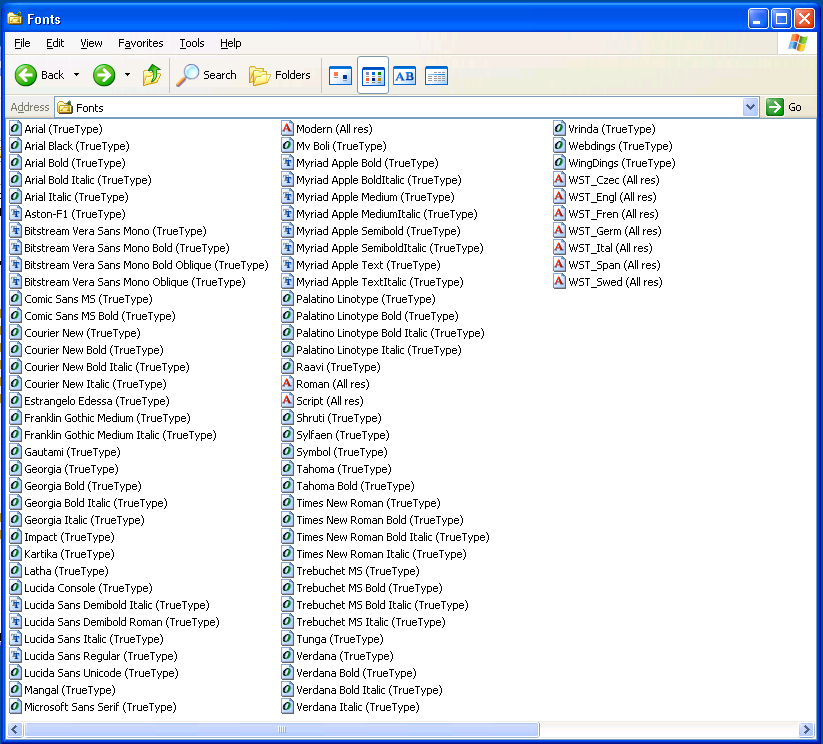
Task: Select Palatino Linotype Bold (TrueType)
Action: pyautogui.click(x=377, y=316)
